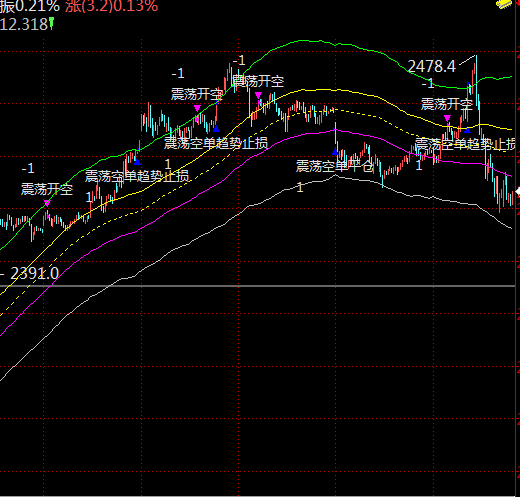
Task: Click the green down arrow beside 12.318
Action: click(x=51, y=24)
